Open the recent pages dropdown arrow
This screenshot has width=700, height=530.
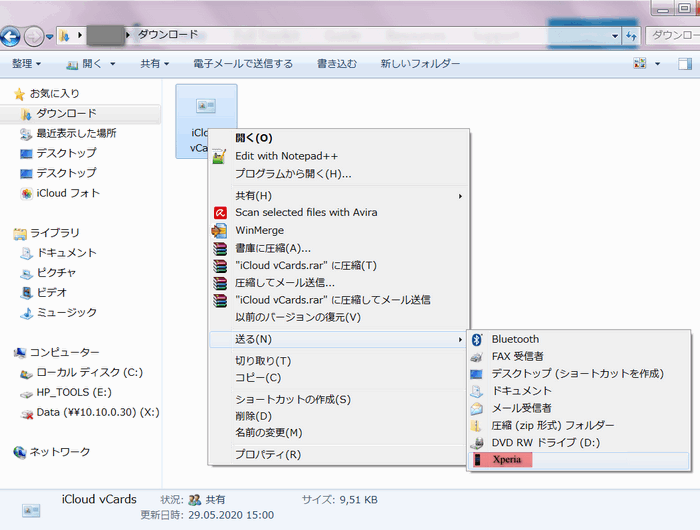tap(50, 37)
